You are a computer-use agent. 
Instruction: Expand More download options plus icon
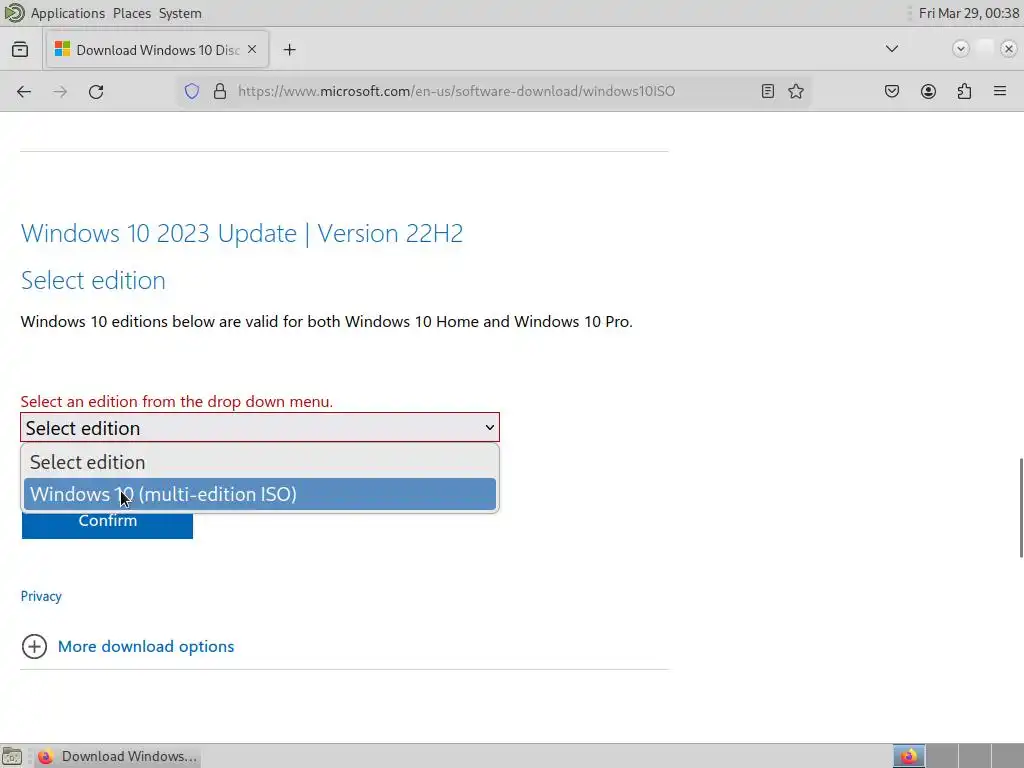click(x=34, y=647)
